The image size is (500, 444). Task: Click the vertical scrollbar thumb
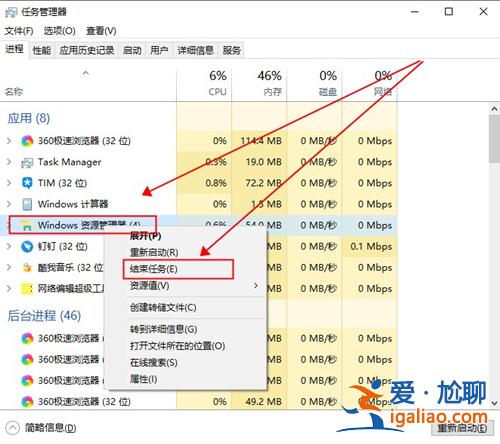click(494, 139)
